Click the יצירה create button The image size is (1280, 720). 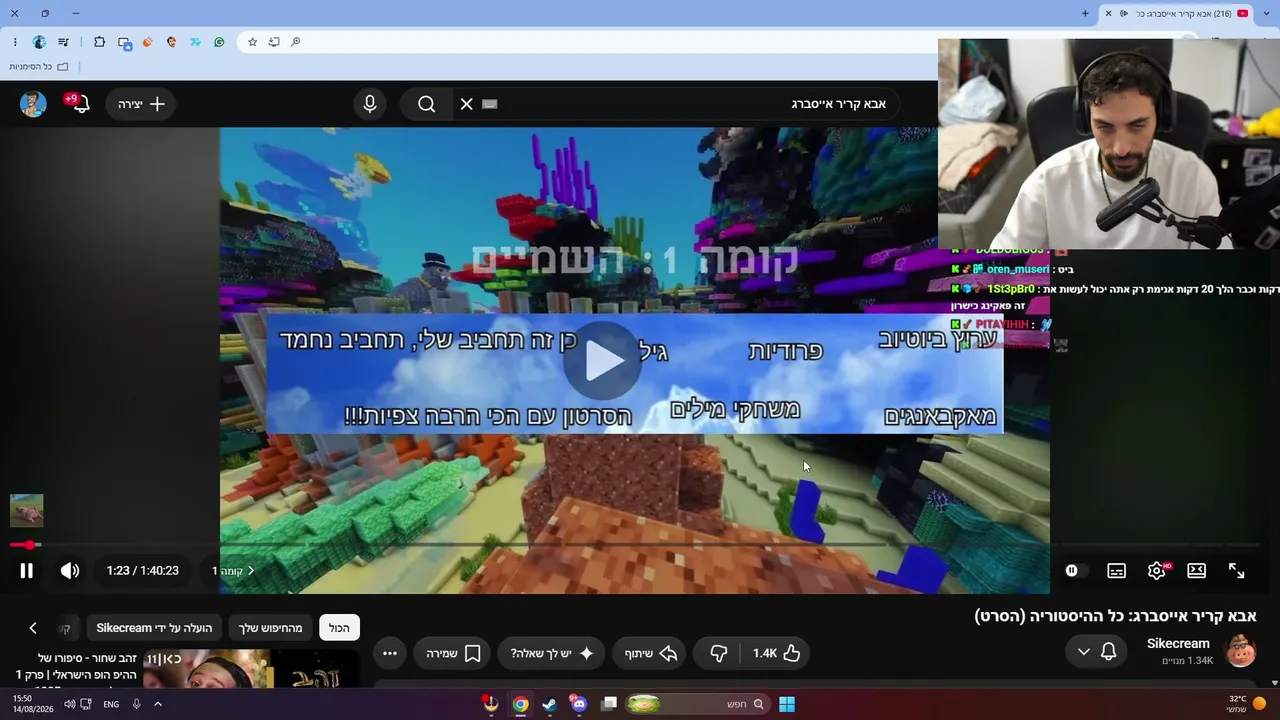(x=141, y=104)
